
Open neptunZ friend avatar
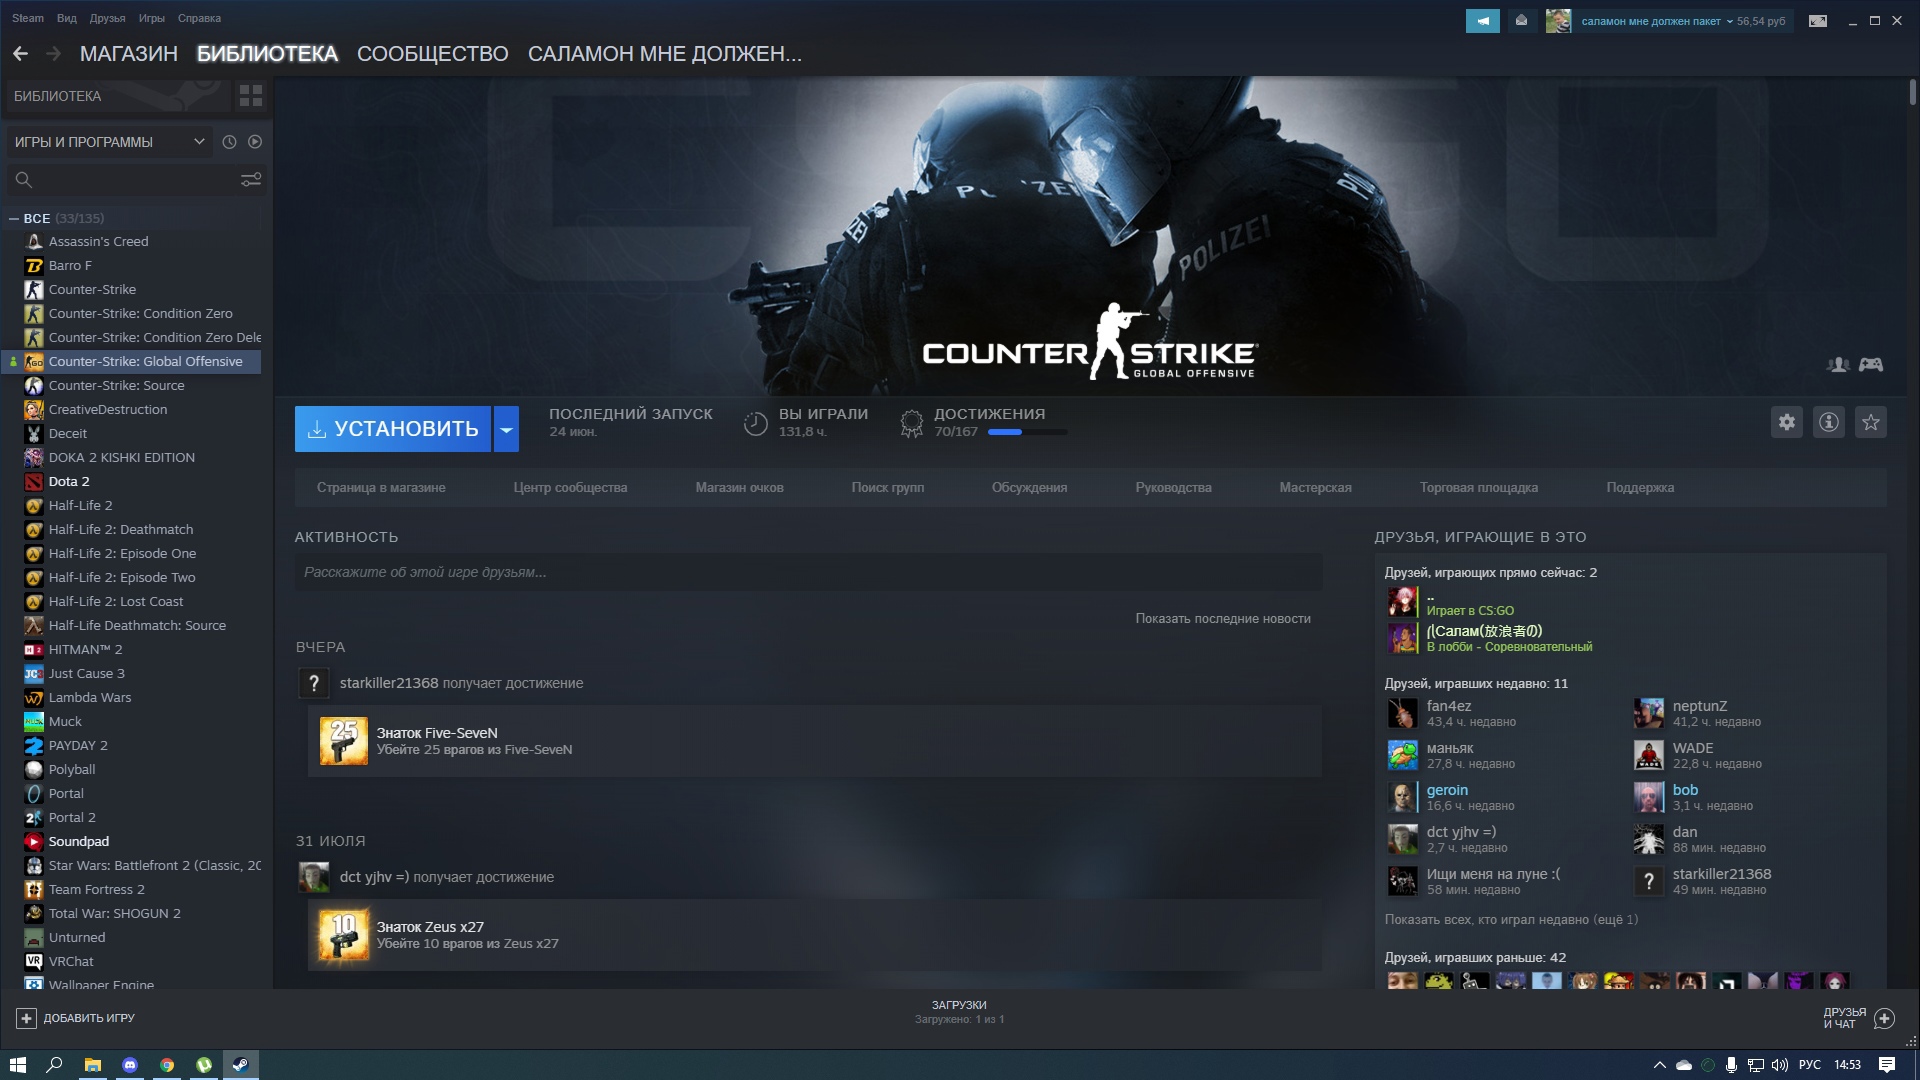[x=1648, y=713]
